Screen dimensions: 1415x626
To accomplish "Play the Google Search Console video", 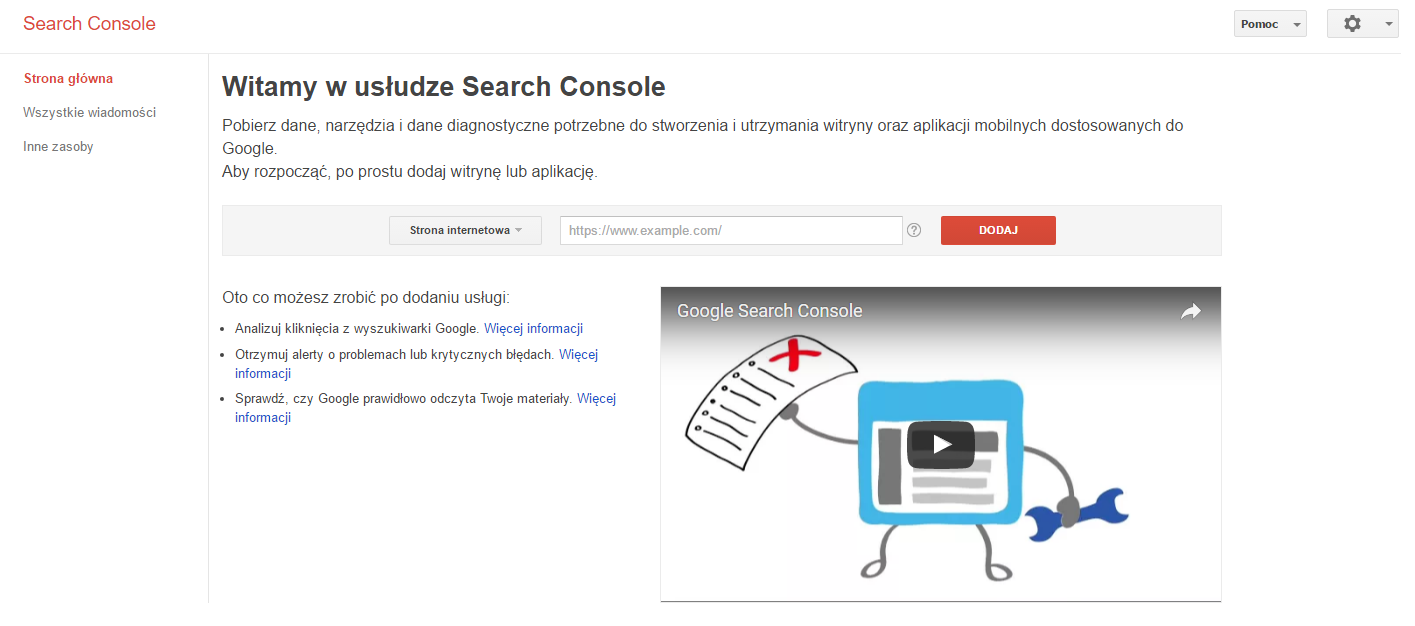I will pos(940,445).
